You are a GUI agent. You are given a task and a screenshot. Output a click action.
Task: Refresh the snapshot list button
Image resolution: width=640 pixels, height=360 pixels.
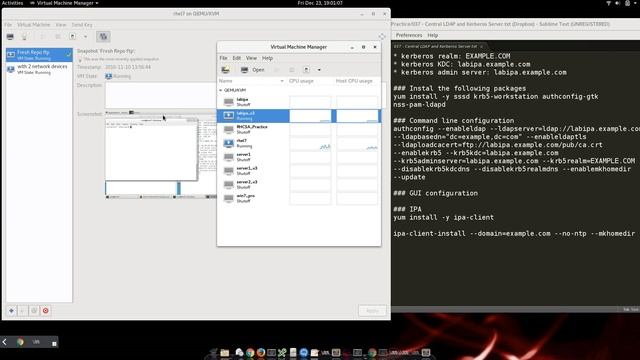click(34, 311)
